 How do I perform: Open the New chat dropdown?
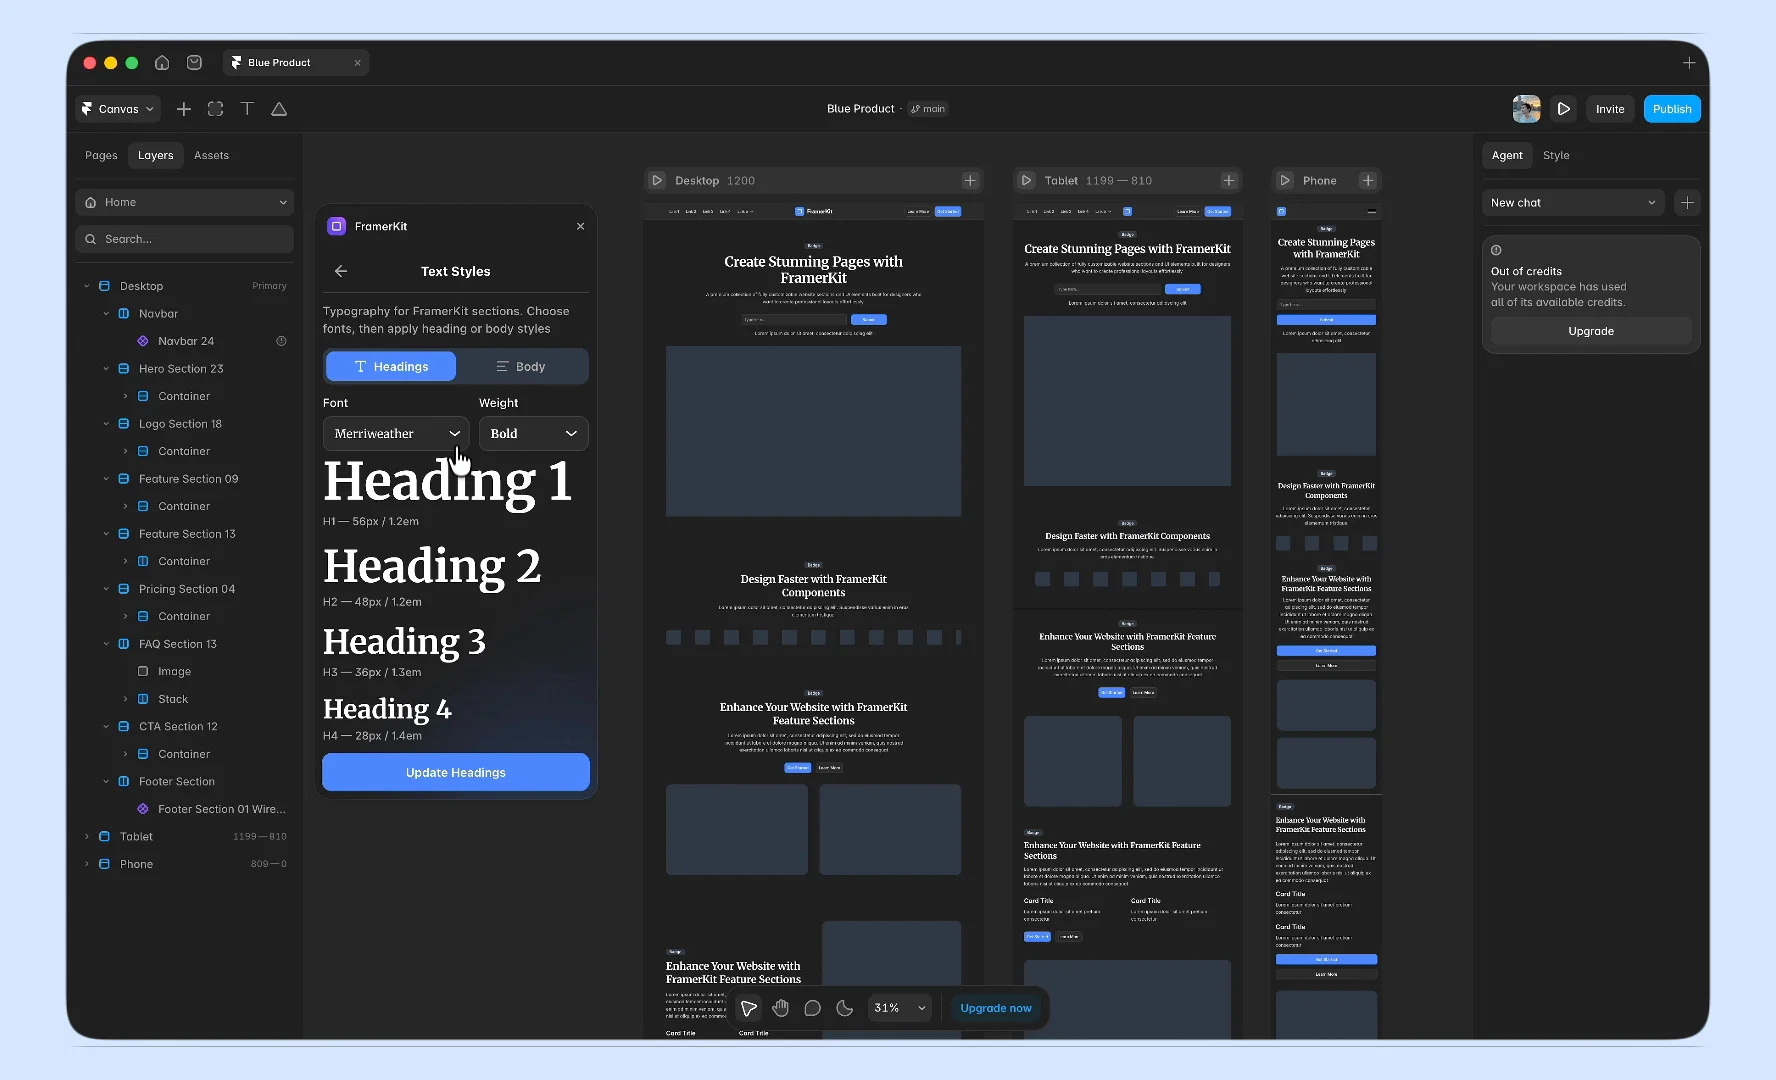coord(1573,203)
